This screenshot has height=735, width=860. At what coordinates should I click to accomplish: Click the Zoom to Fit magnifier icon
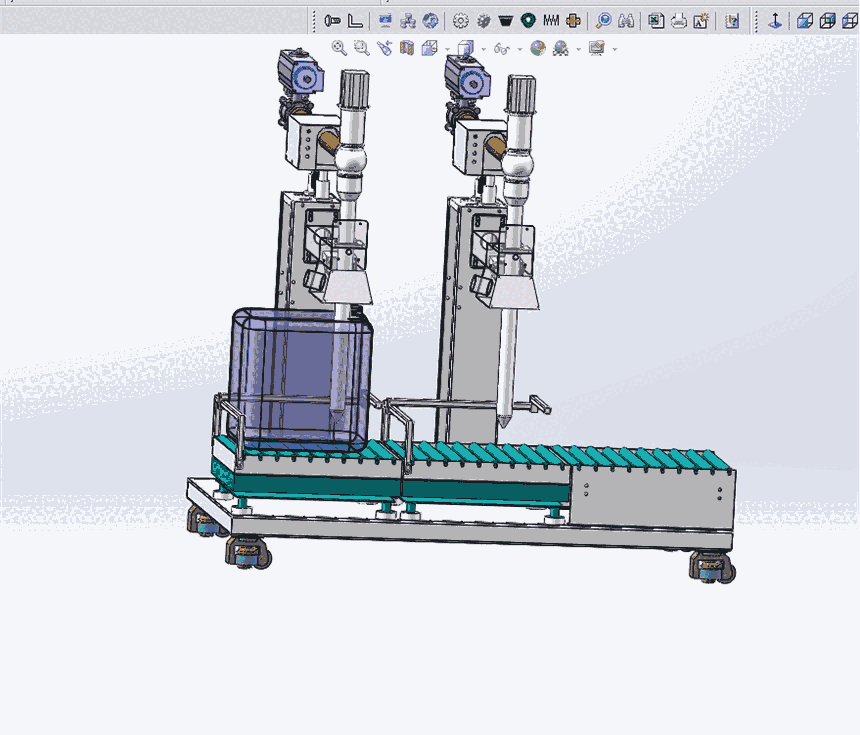pyautogui.click(x=339, y=47)
